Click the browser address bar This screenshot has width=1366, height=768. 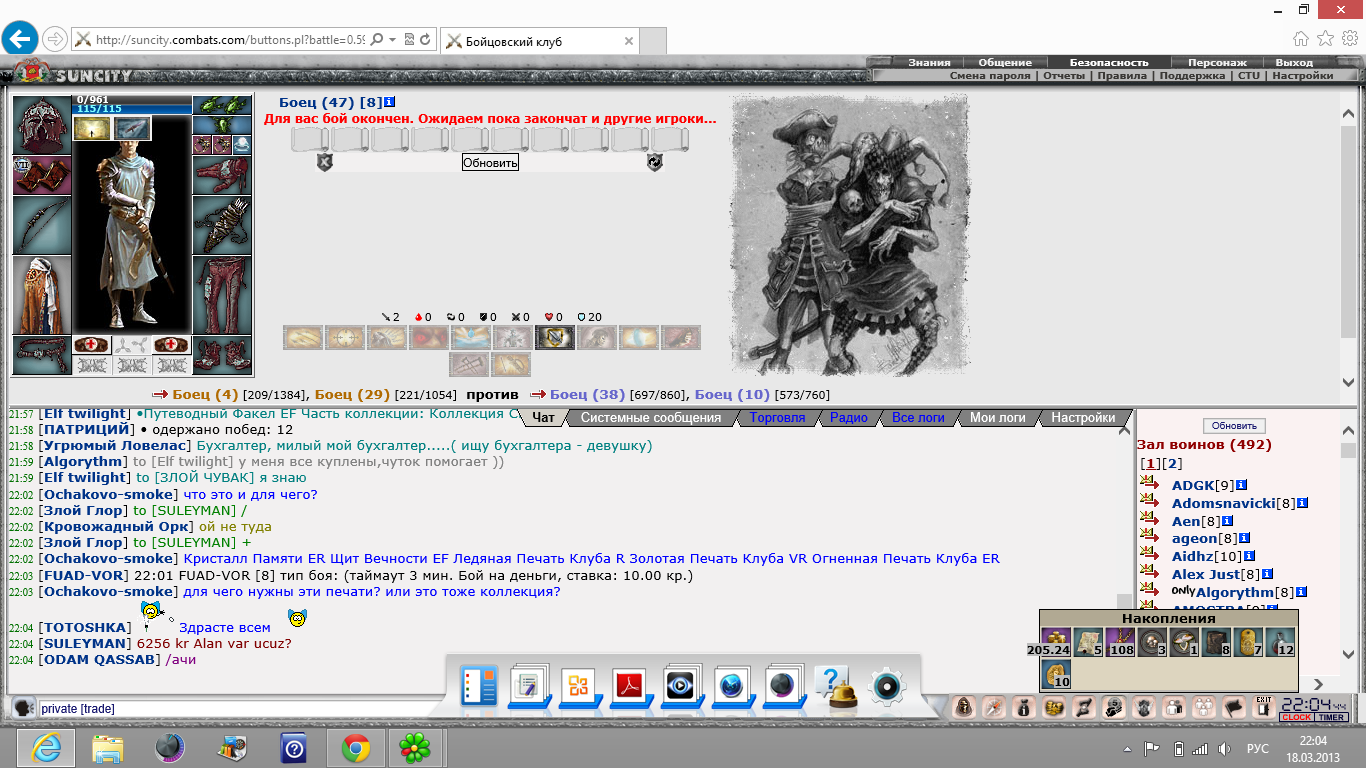coord(230,40)
